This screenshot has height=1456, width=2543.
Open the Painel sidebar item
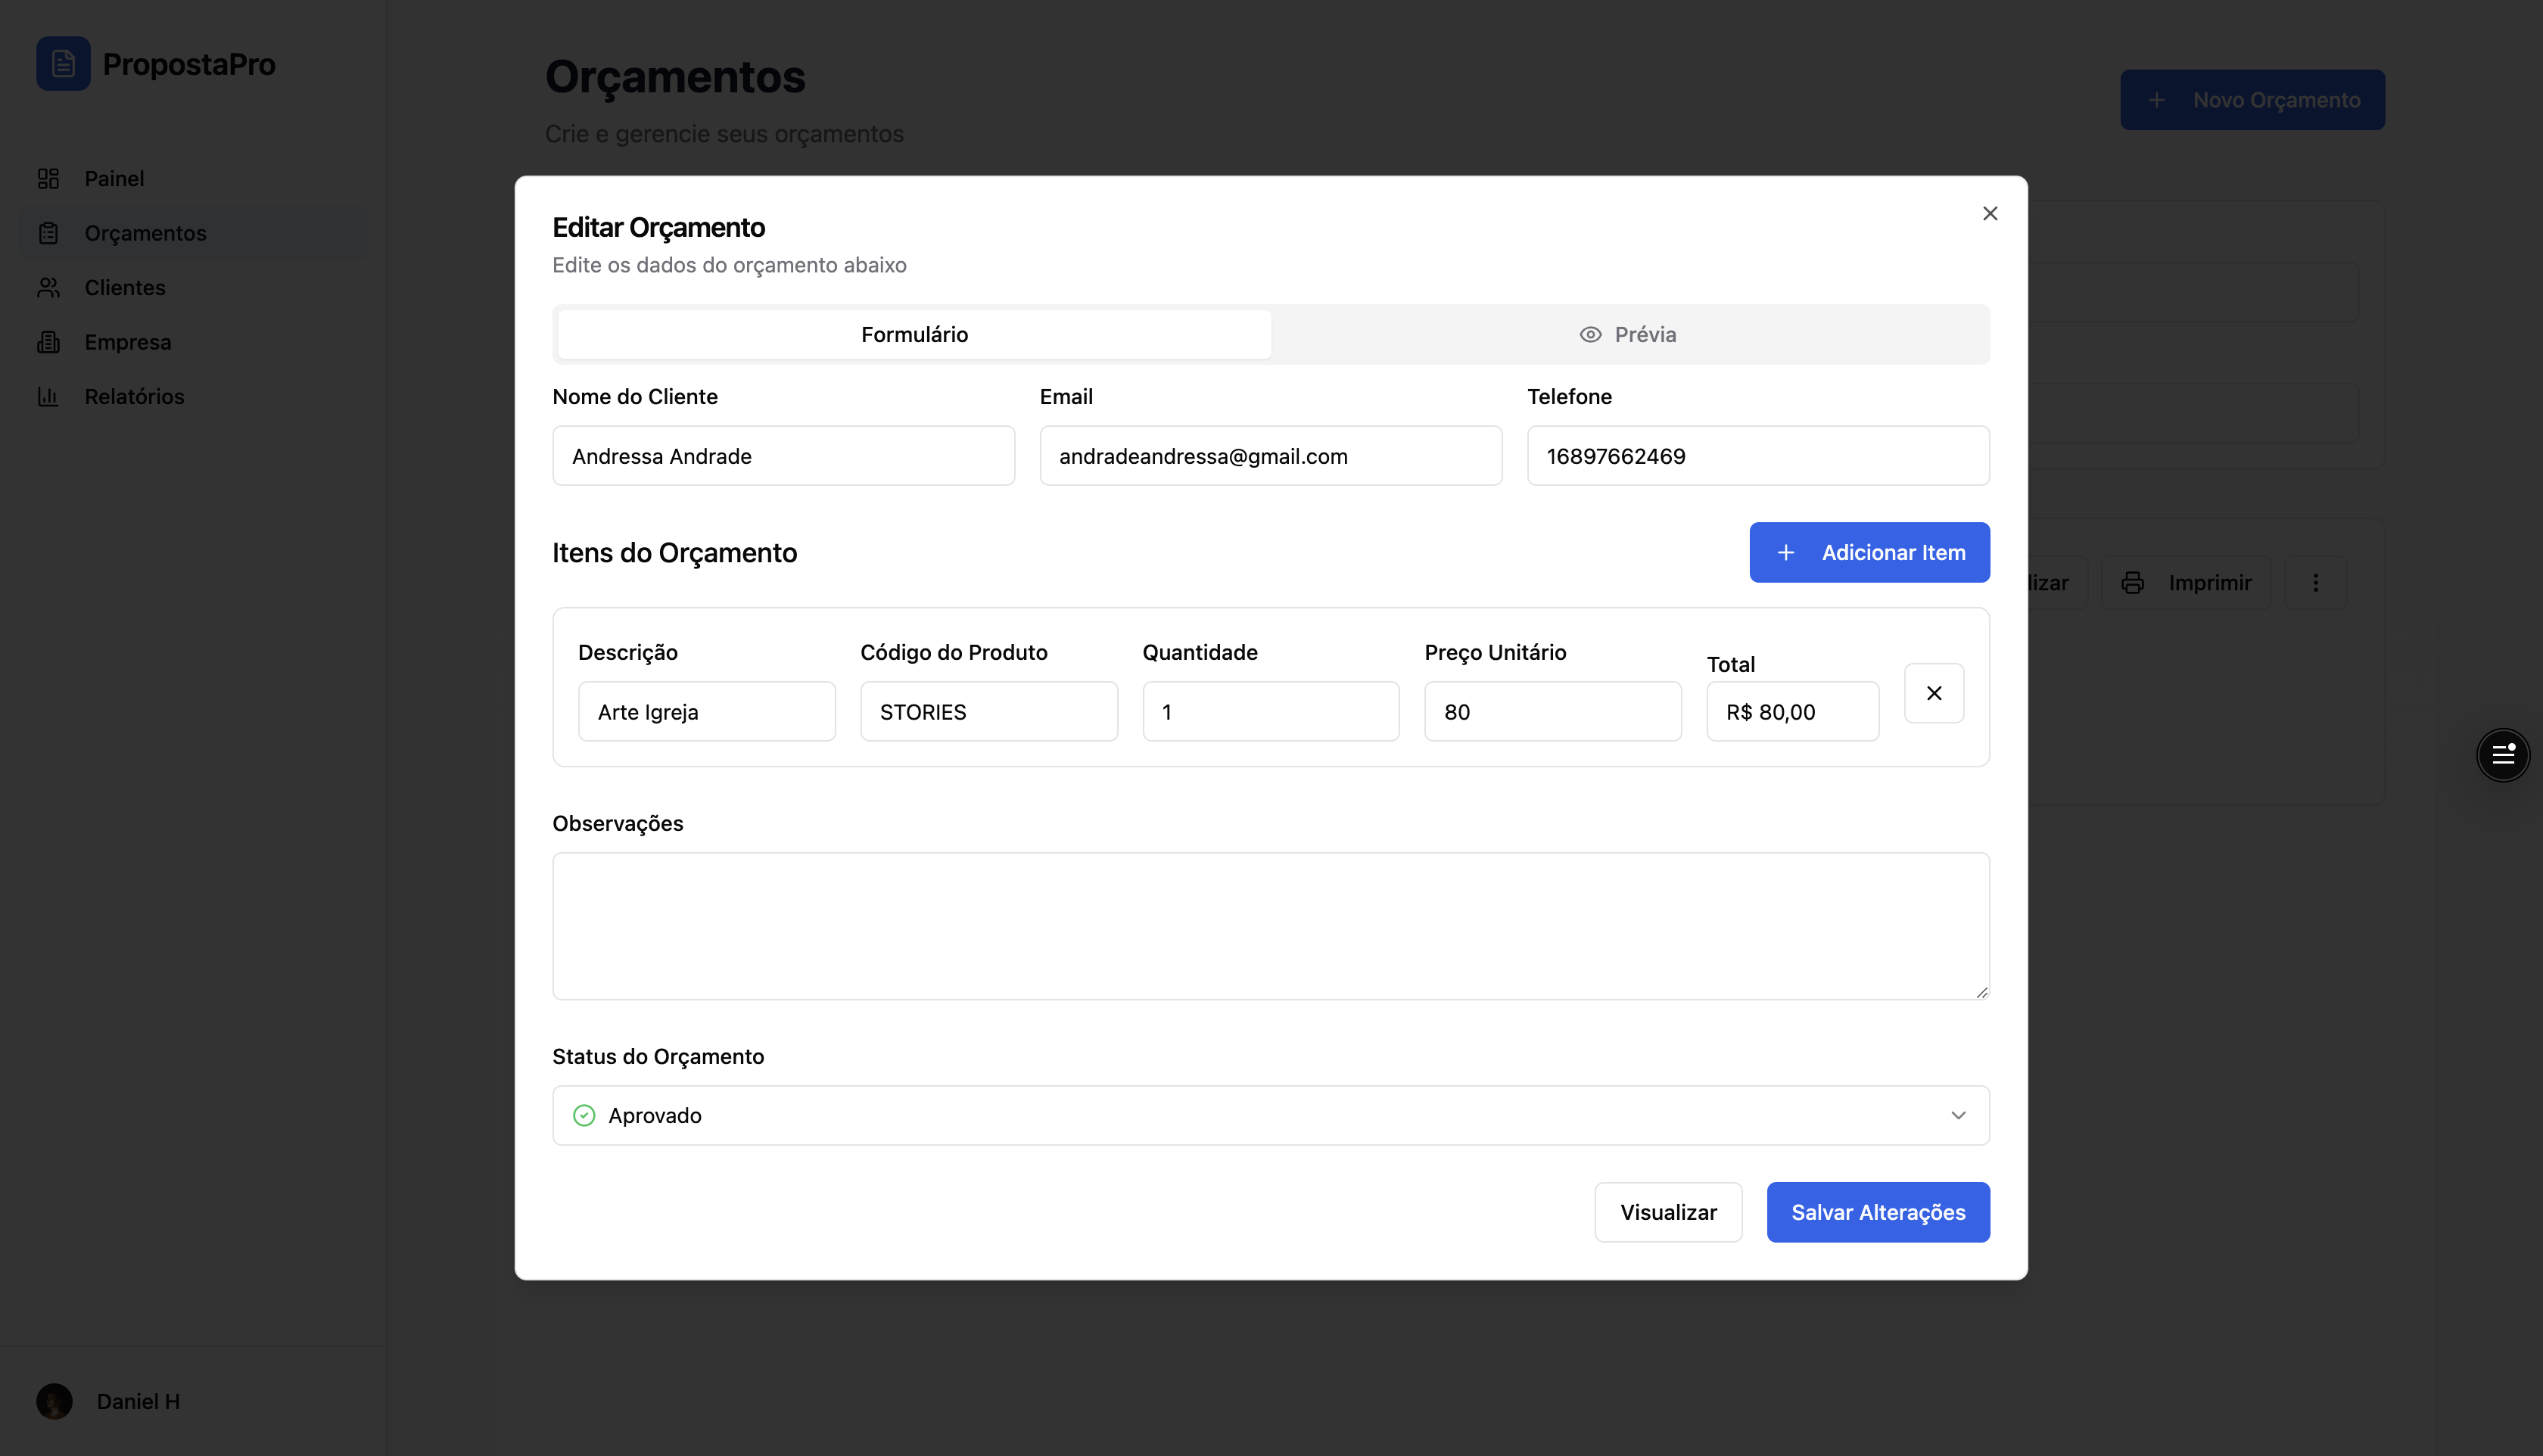coord(192,178)
